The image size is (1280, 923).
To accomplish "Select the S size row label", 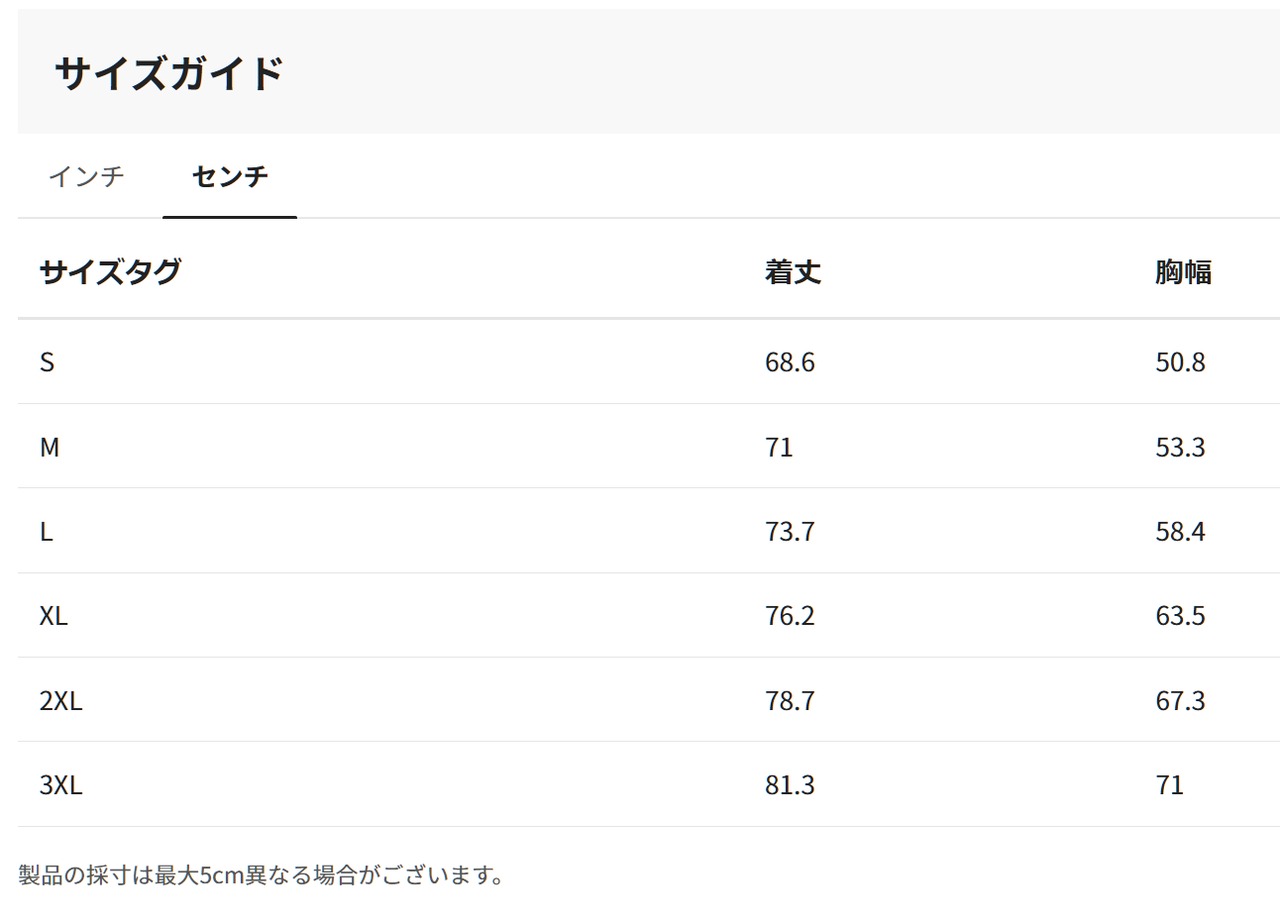I will pyautogui.click(x=47, y=362).
